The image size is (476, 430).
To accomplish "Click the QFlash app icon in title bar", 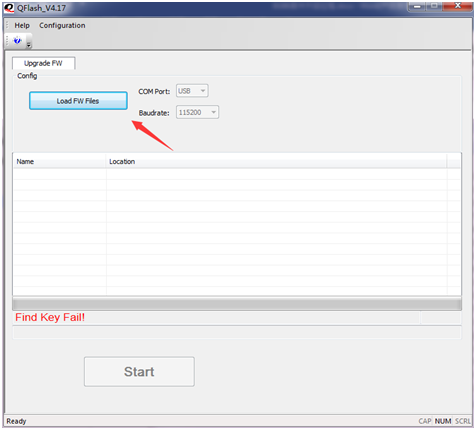I will [9, 8].
